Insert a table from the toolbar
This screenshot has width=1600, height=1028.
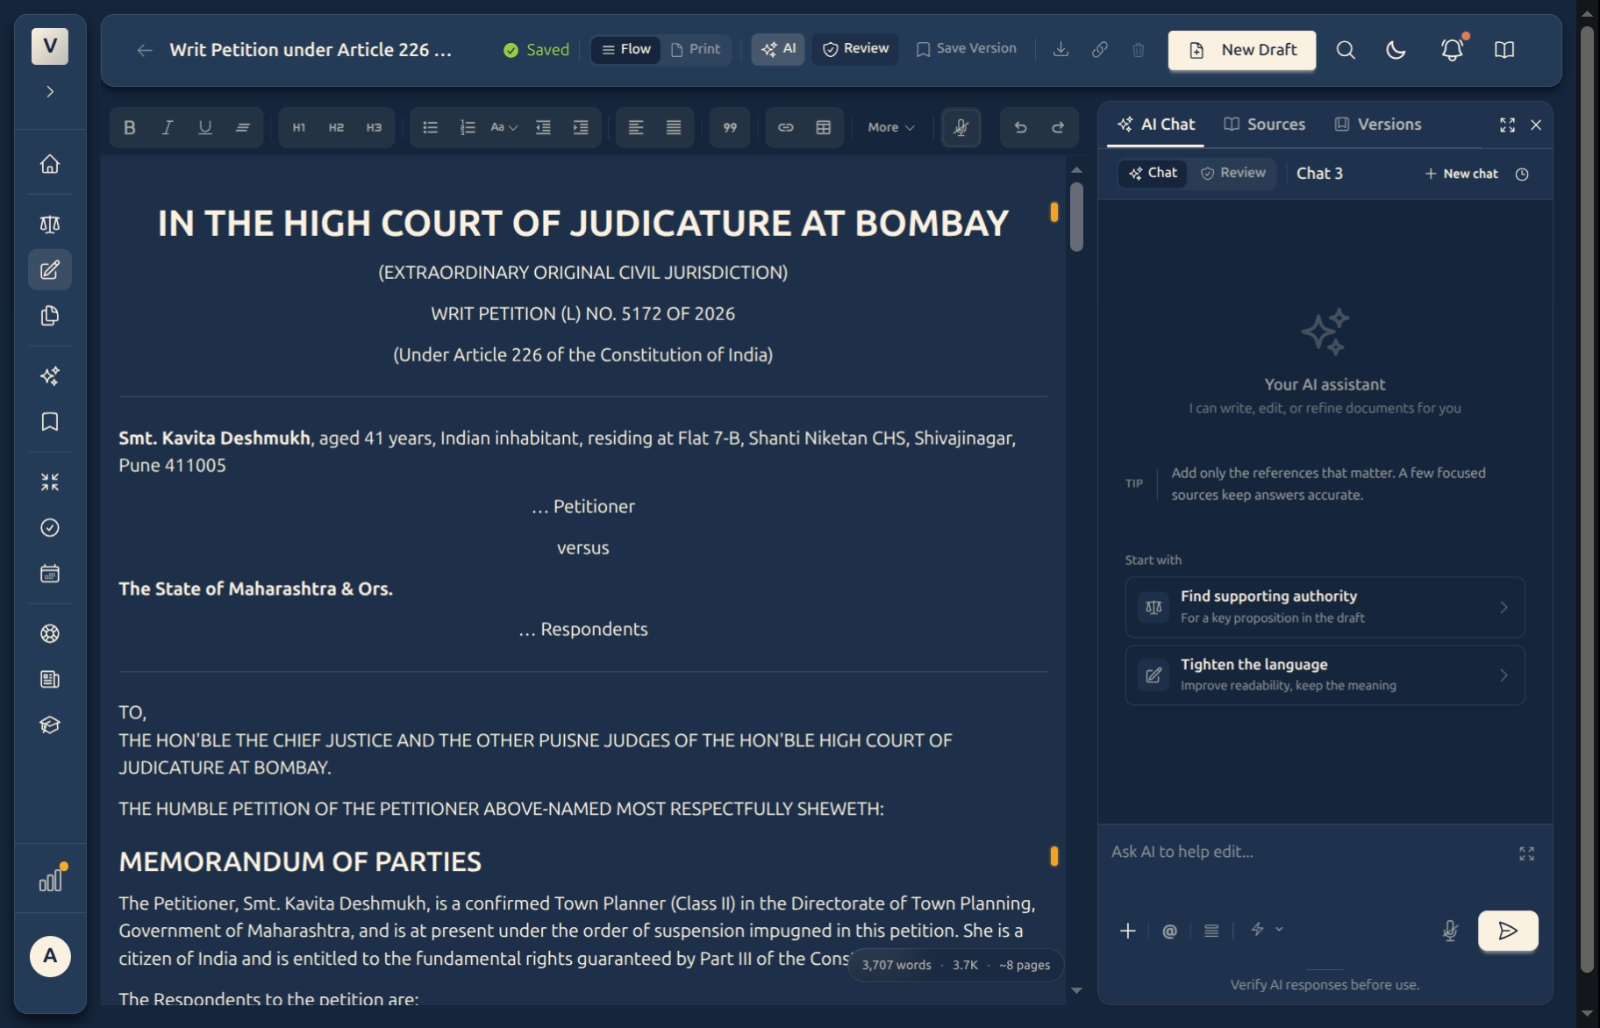click(x=823, y=128)
